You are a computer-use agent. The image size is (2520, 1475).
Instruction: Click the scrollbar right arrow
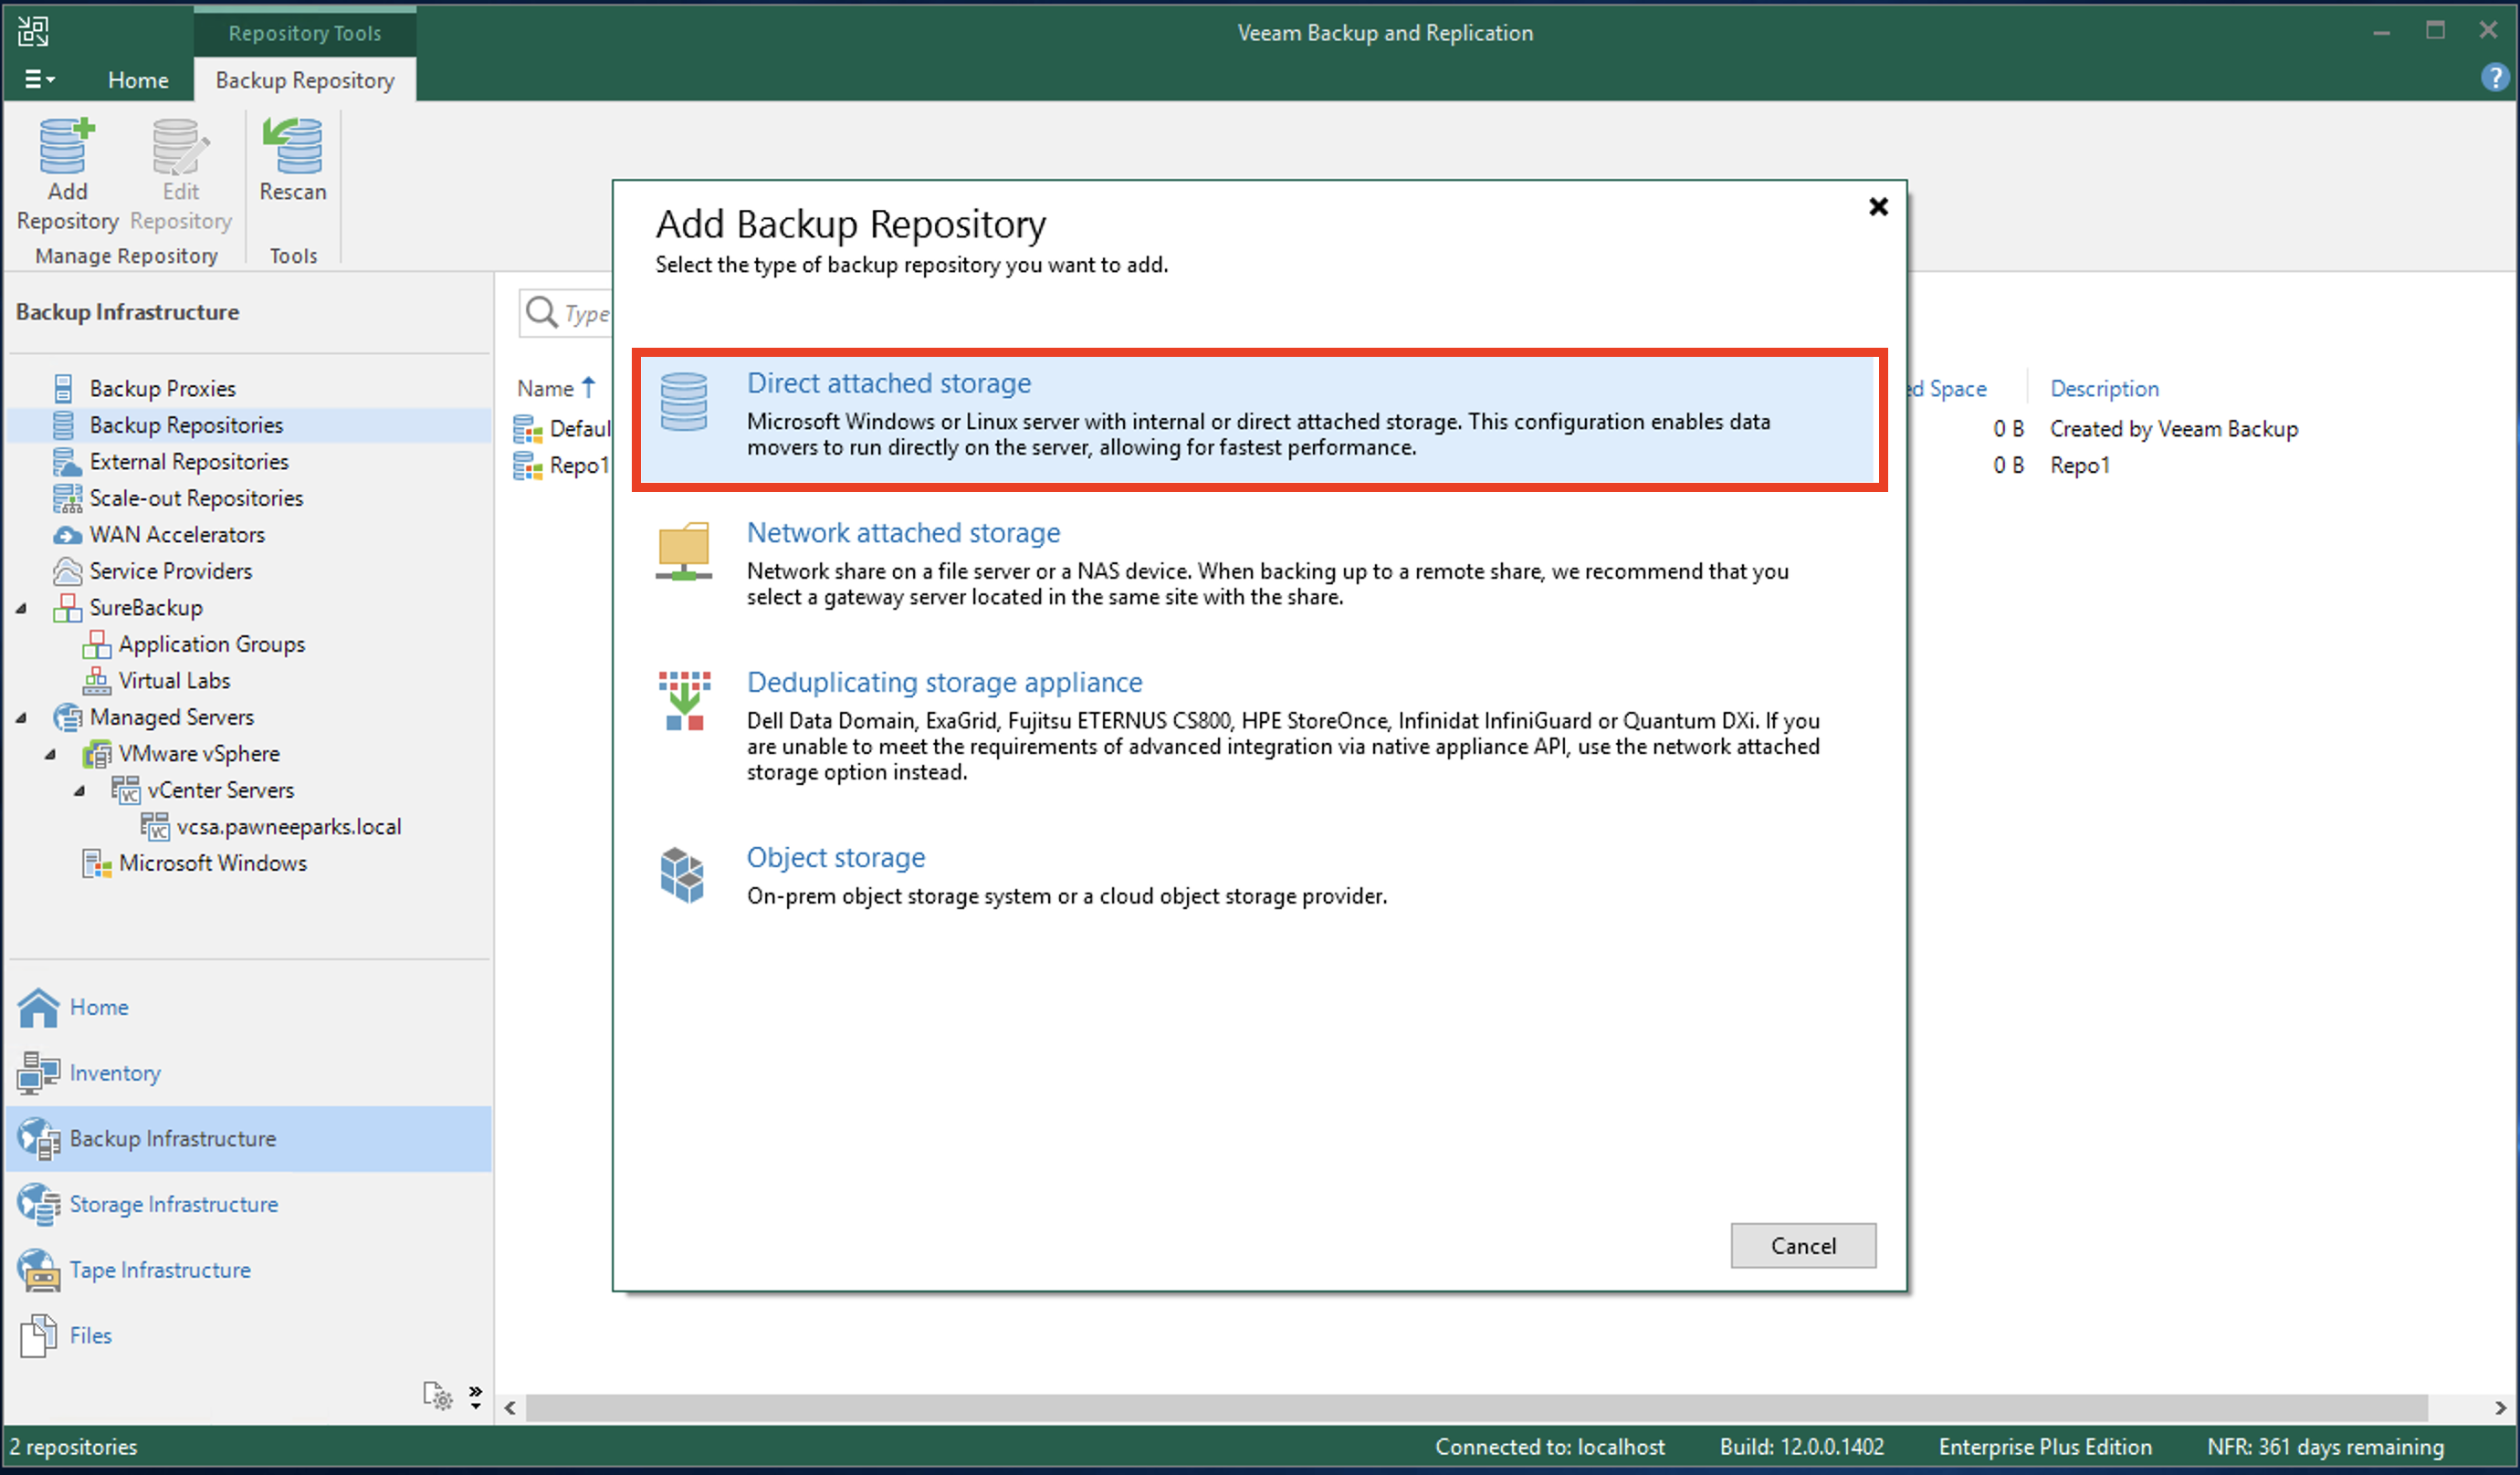pyautogui.click(x=2500, y=1408)
